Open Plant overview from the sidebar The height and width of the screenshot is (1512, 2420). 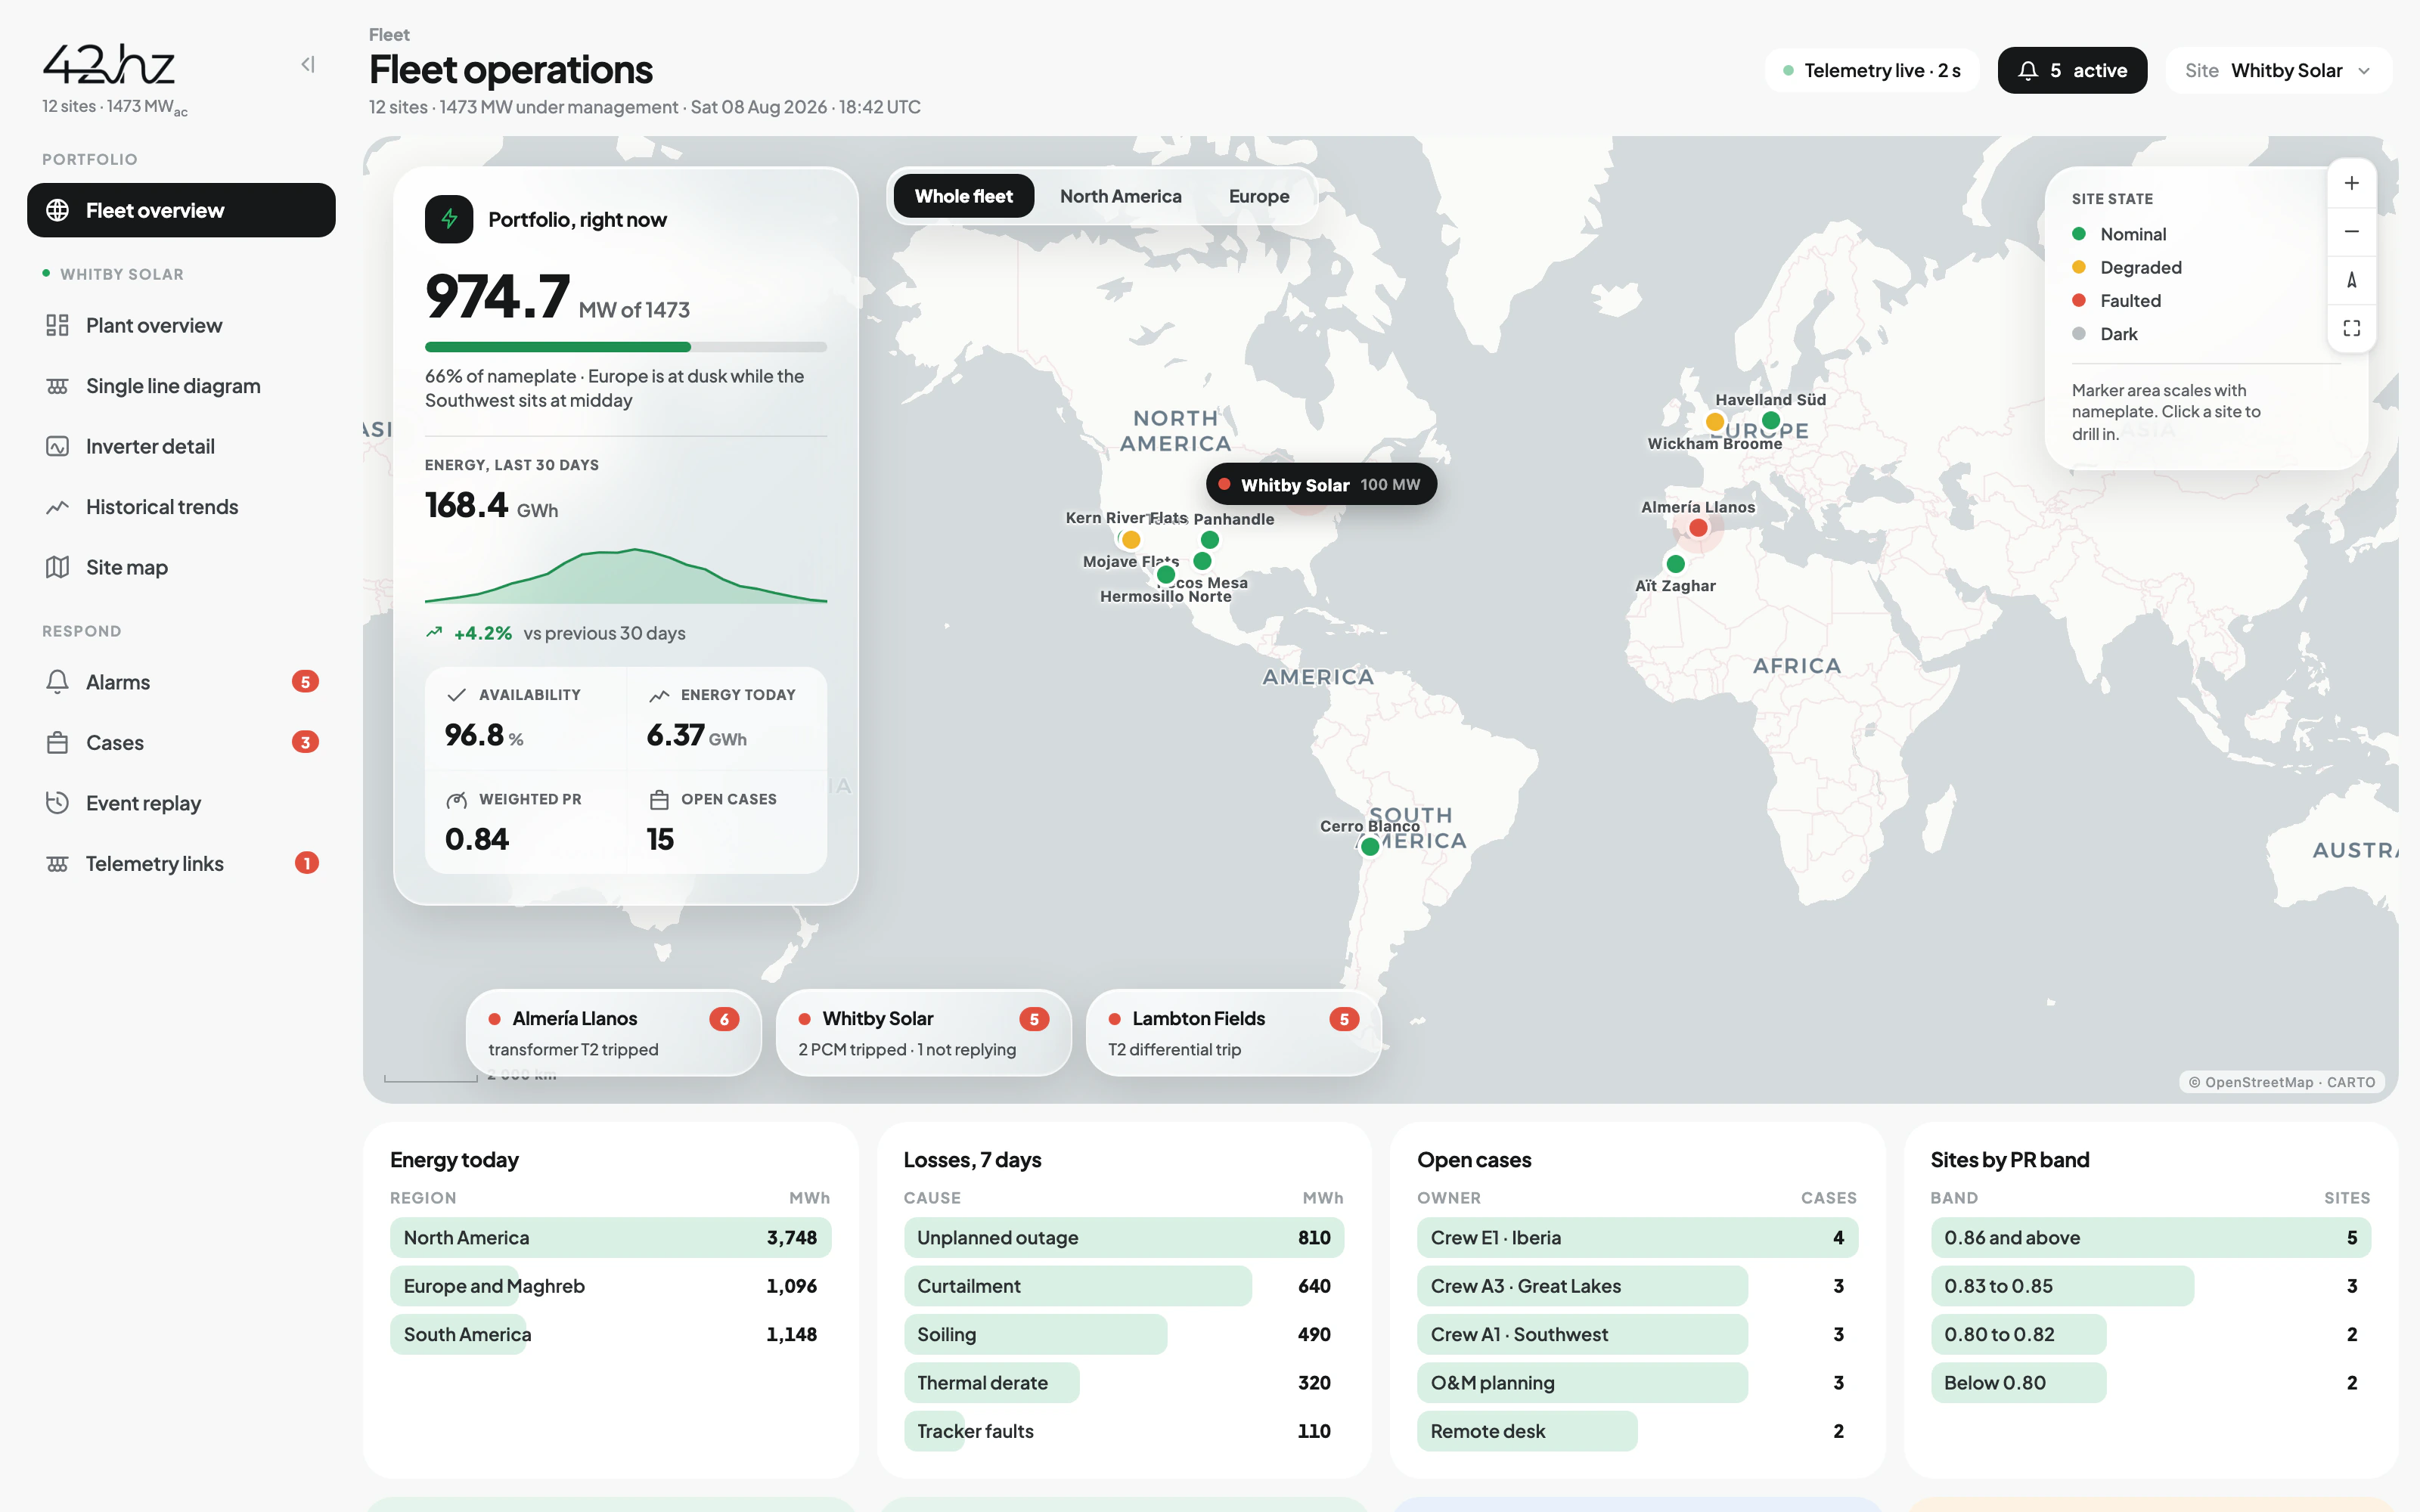coord(181,325)
